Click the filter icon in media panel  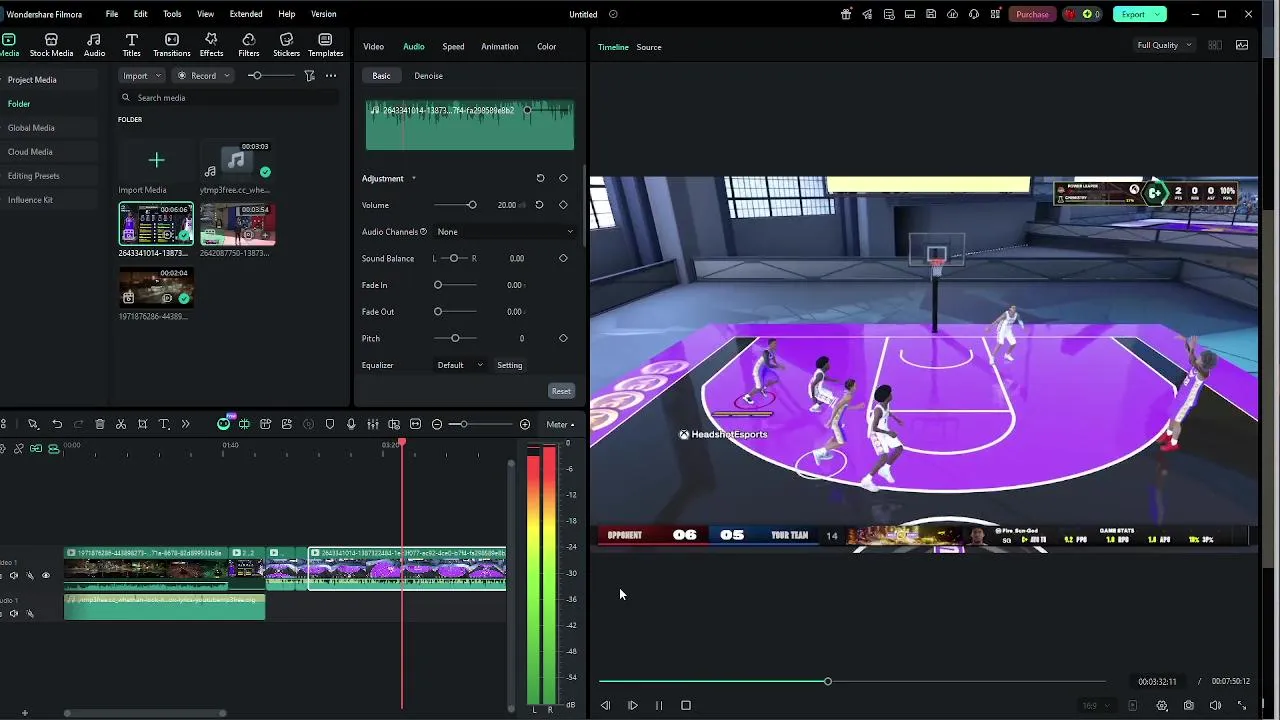point(309,76)
